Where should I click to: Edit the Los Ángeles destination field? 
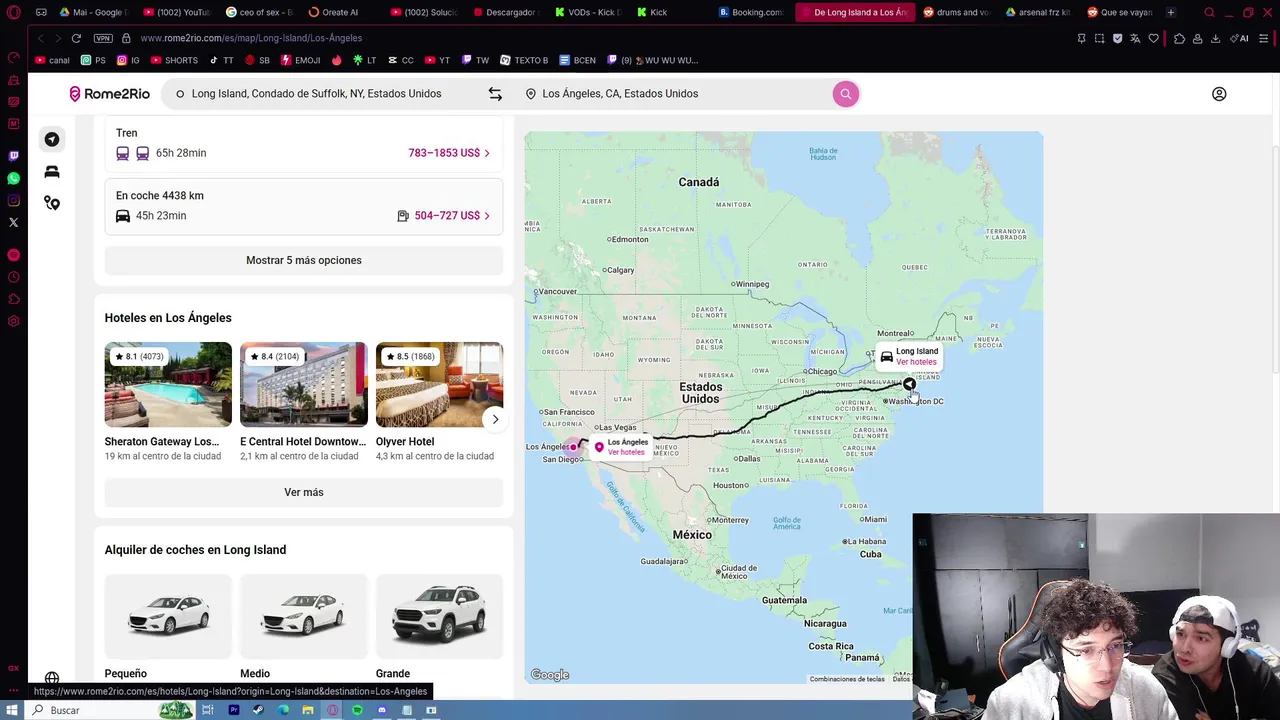(x=675, y=94)
